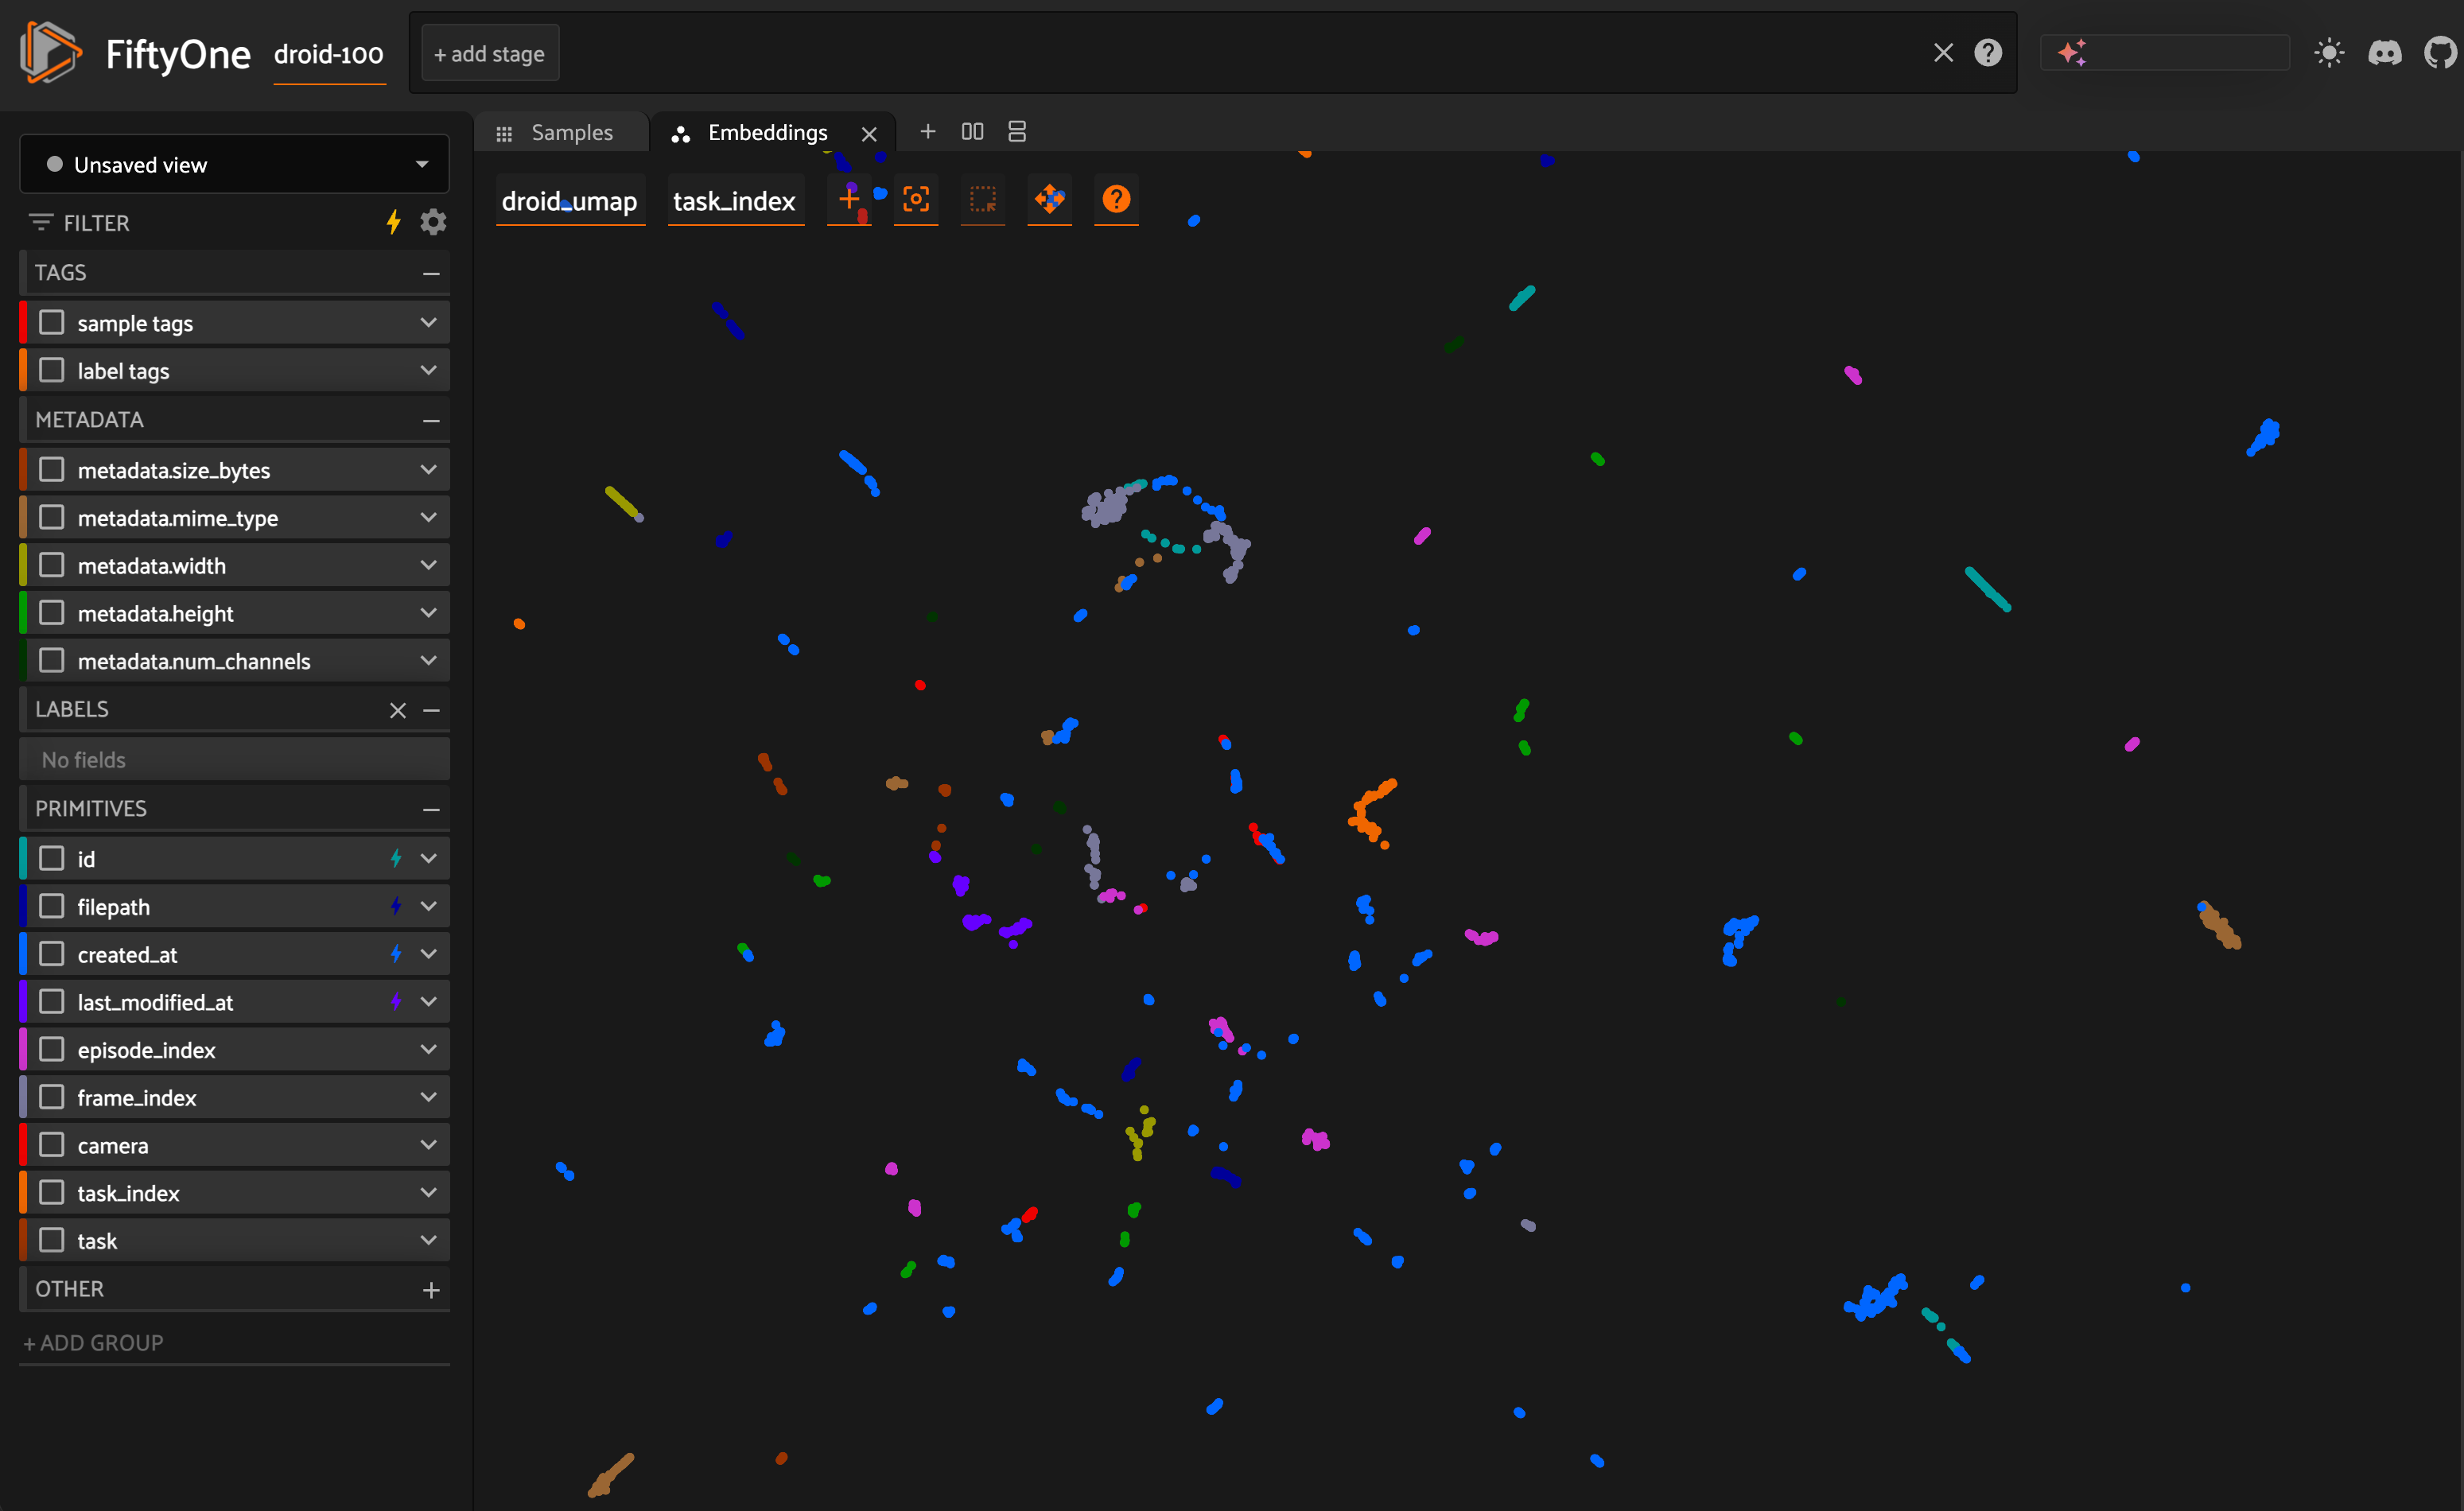Click the teal swatch beside id
Screen dimensions: 2464x1511
coord(23,859)
